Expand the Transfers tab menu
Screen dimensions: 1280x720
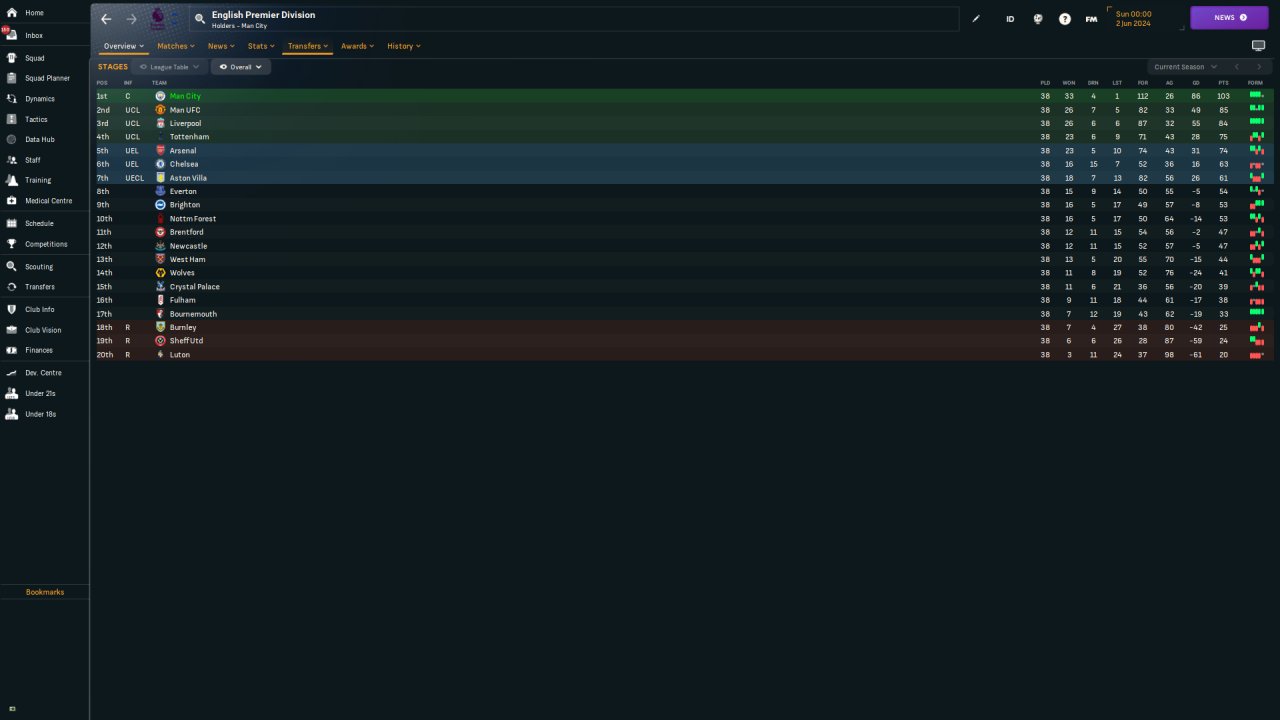pyautogui.click(x=308, y=46)
